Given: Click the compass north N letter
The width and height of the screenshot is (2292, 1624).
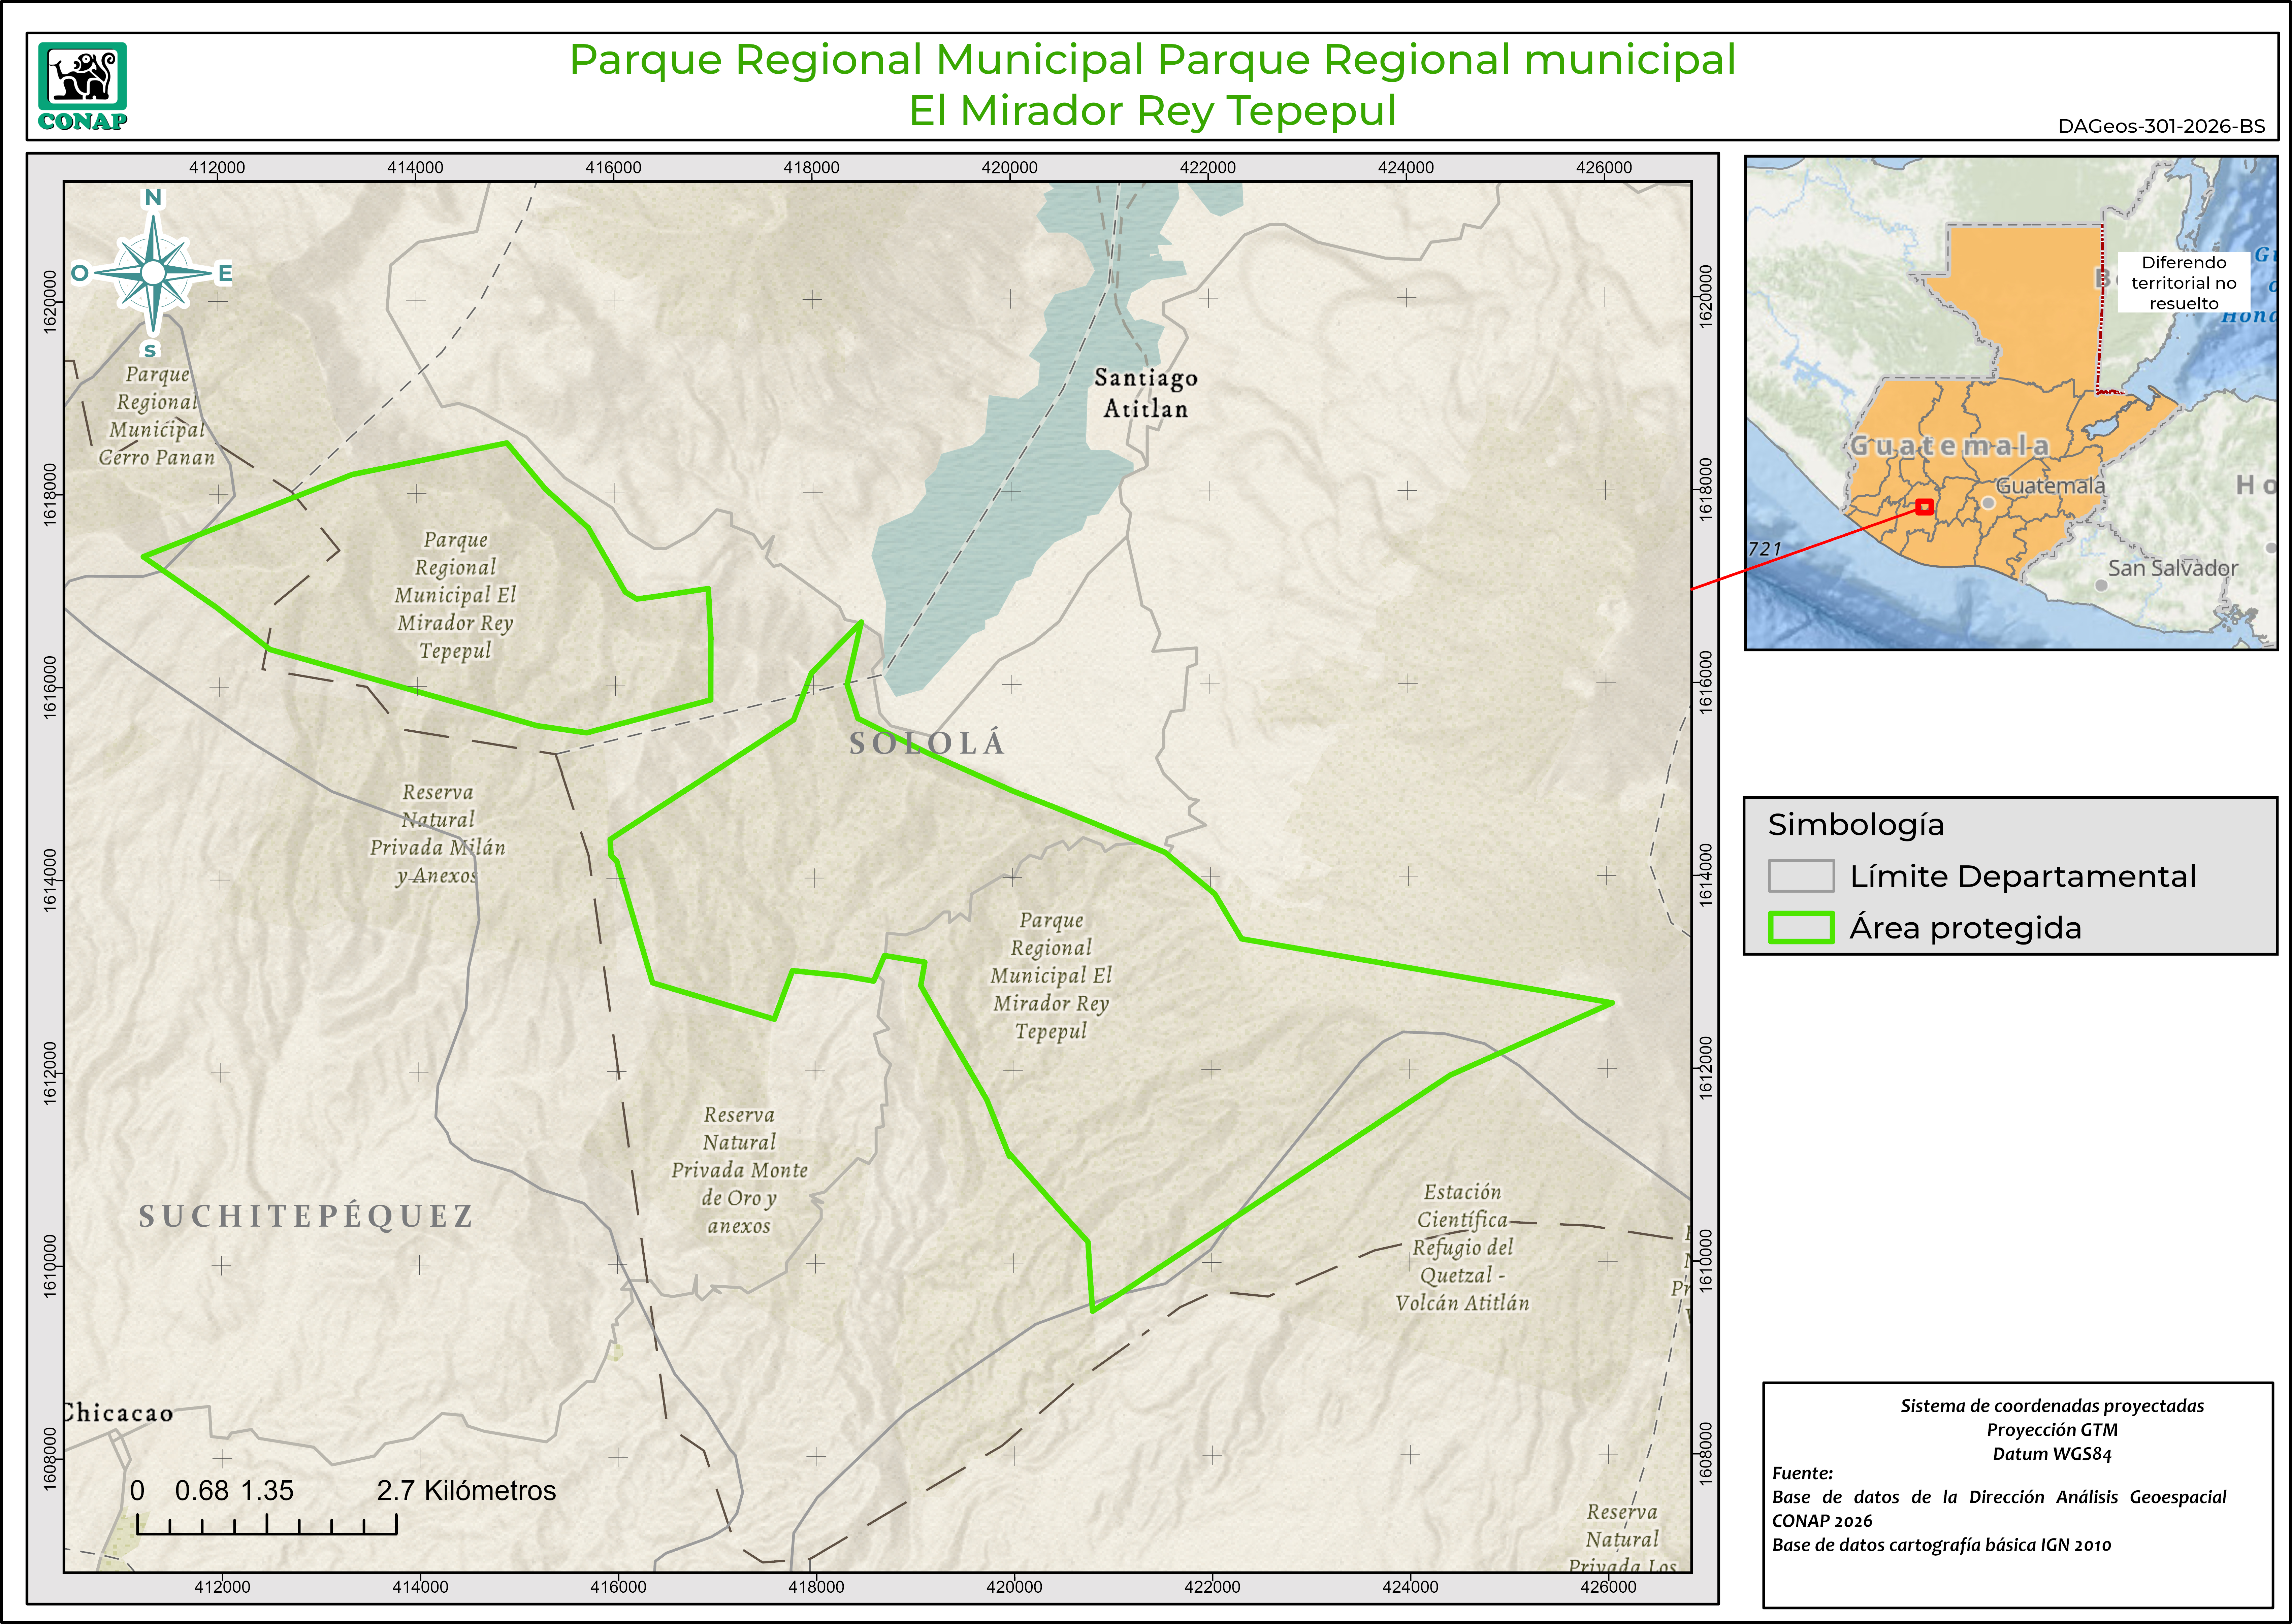Looking at the screenshot, I should (x=153, y=197).
